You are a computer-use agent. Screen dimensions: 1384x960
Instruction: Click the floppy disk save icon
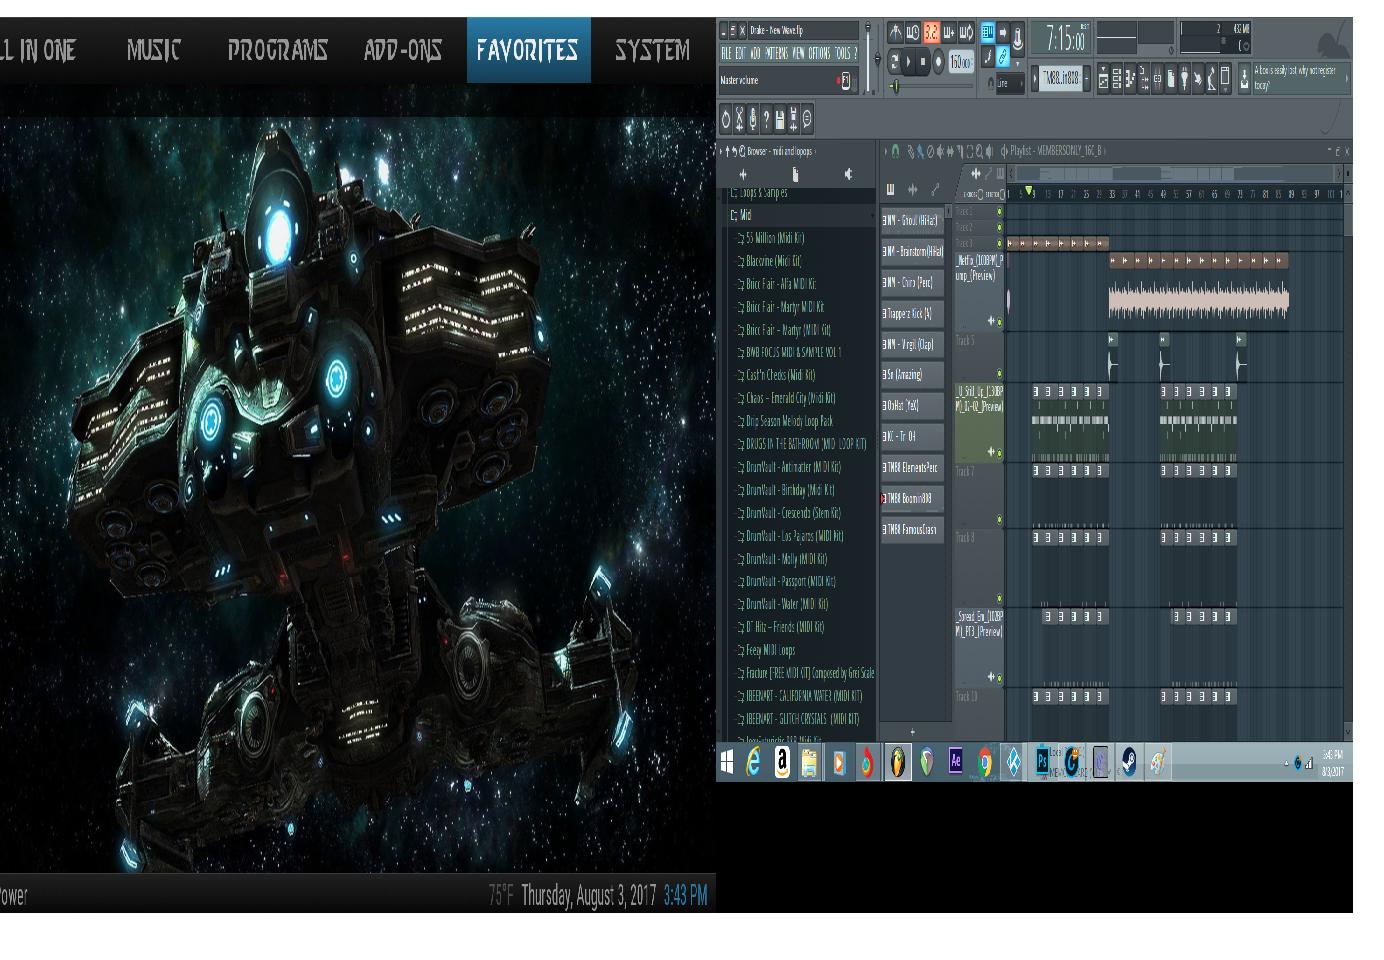tap(780, 120)
